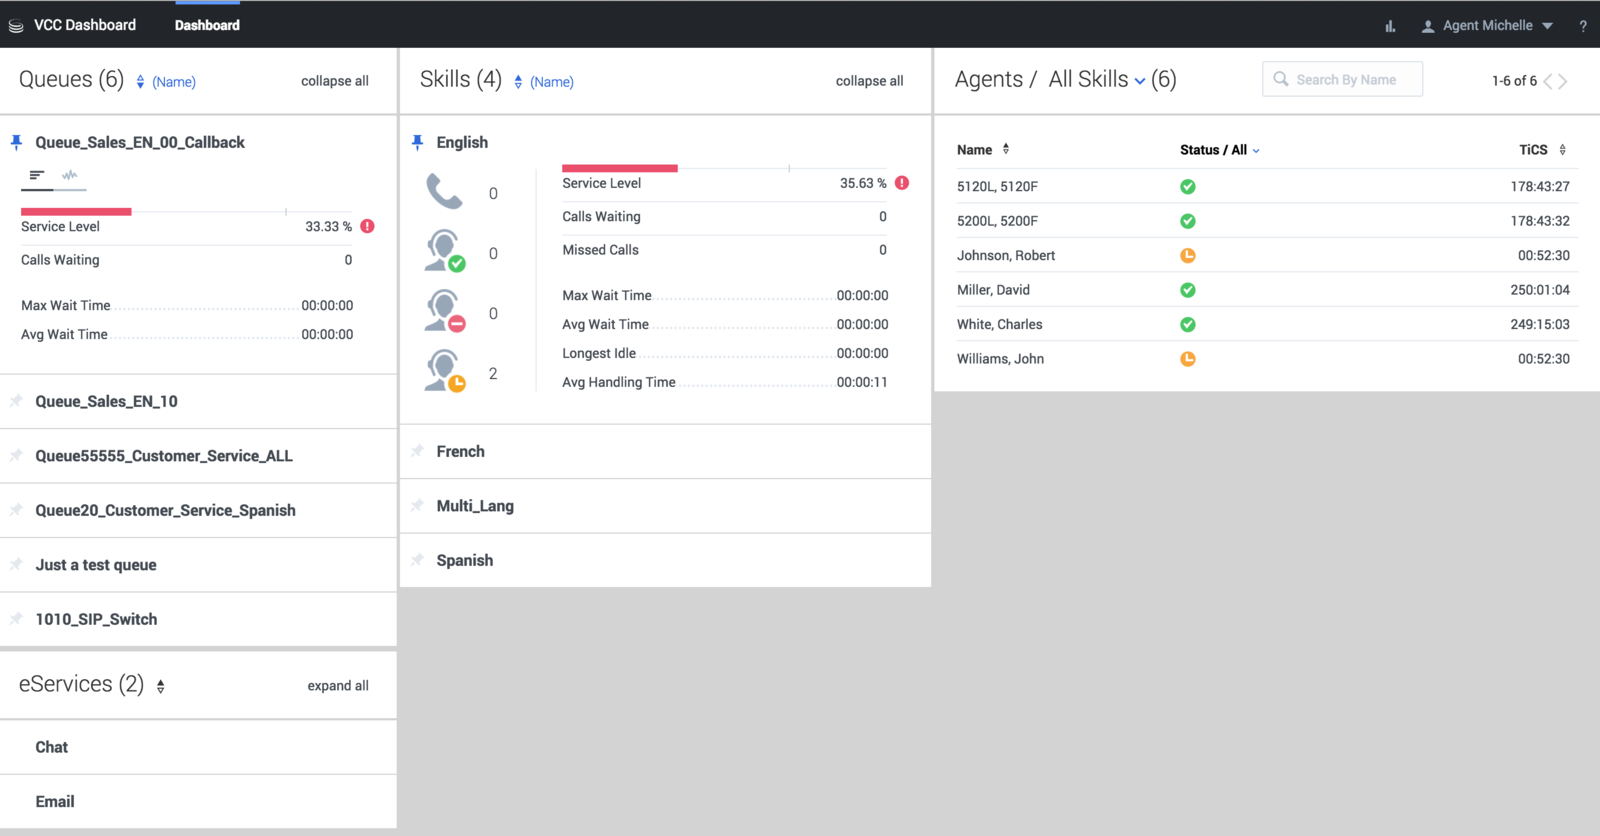Pin the Queue55555_Customer_Service_ALL queue
This screenshot has width=1600, height=836.
[16, 455]
